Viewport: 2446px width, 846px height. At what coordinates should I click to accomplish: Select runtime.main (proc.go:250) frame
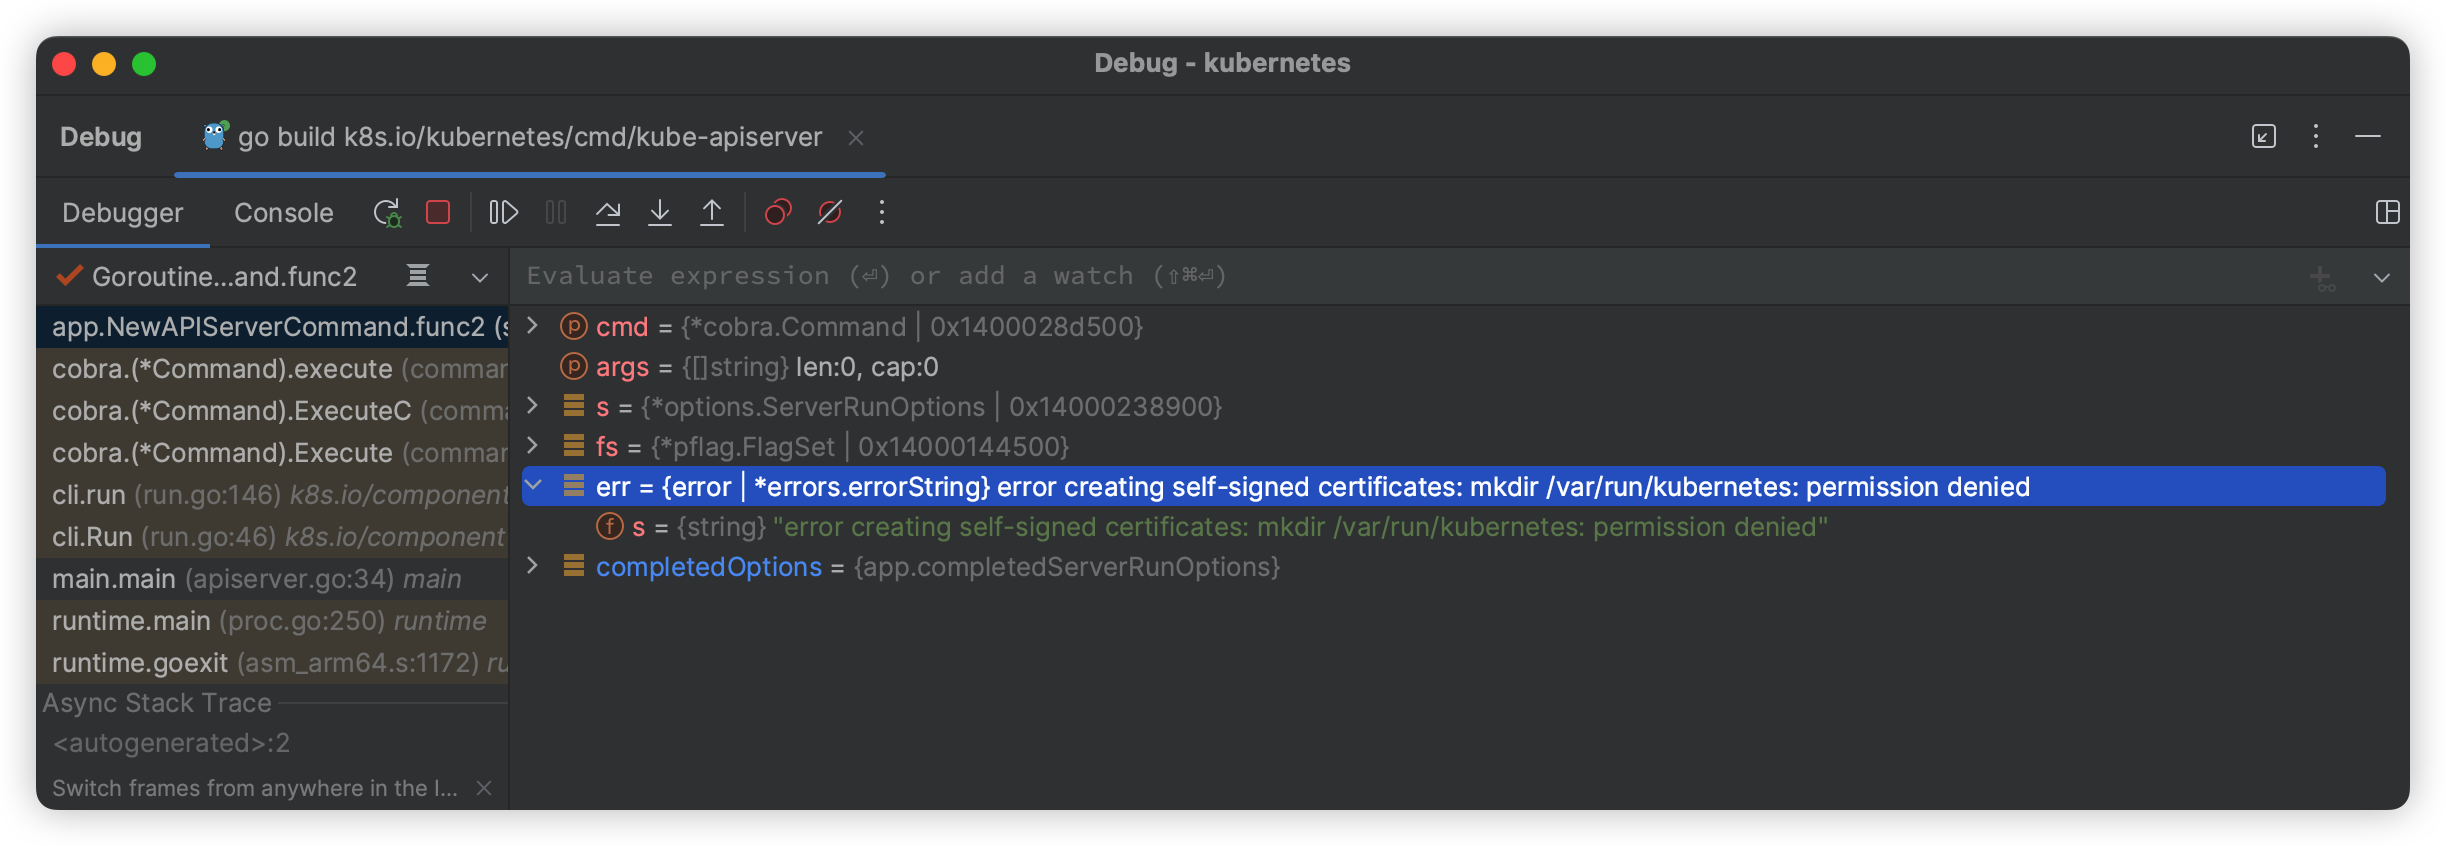273,621
